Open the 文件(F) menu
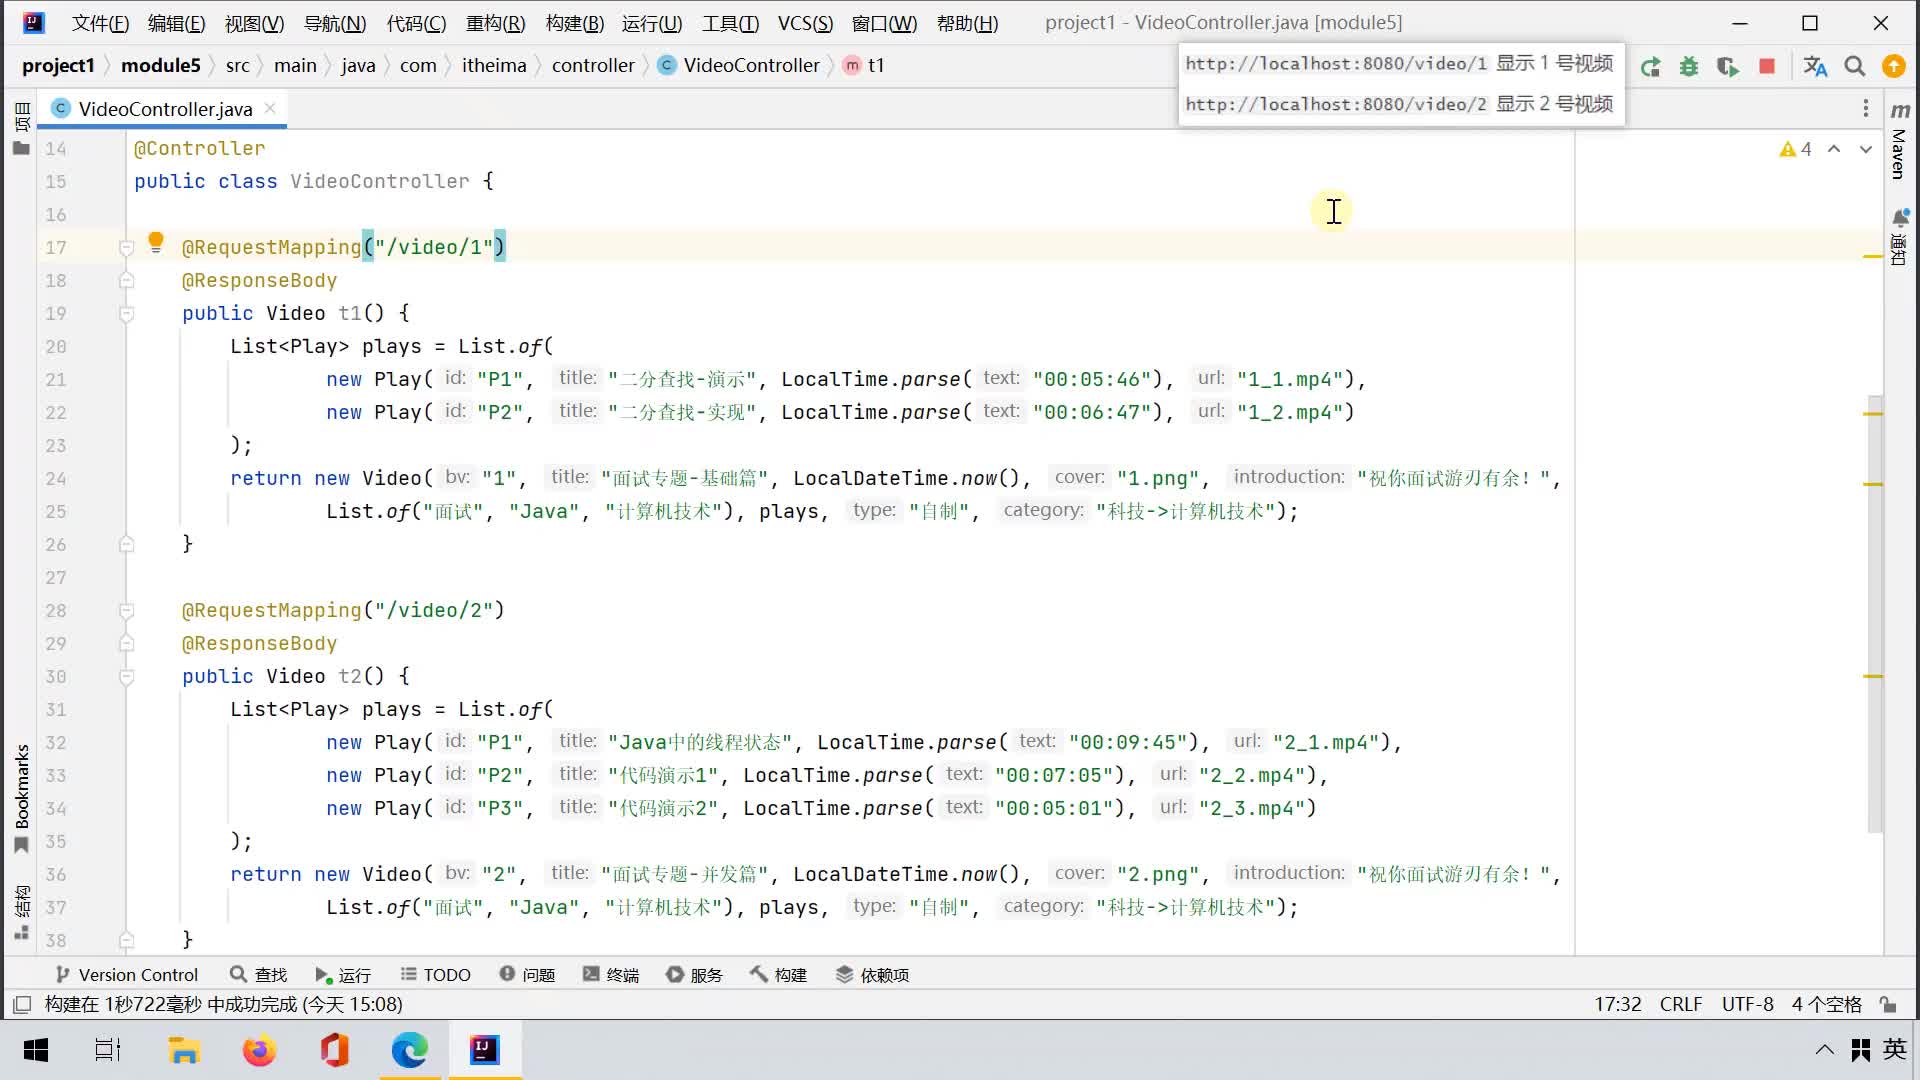The width and height of the screenshot is (1920, 1080). coord(100,23)
